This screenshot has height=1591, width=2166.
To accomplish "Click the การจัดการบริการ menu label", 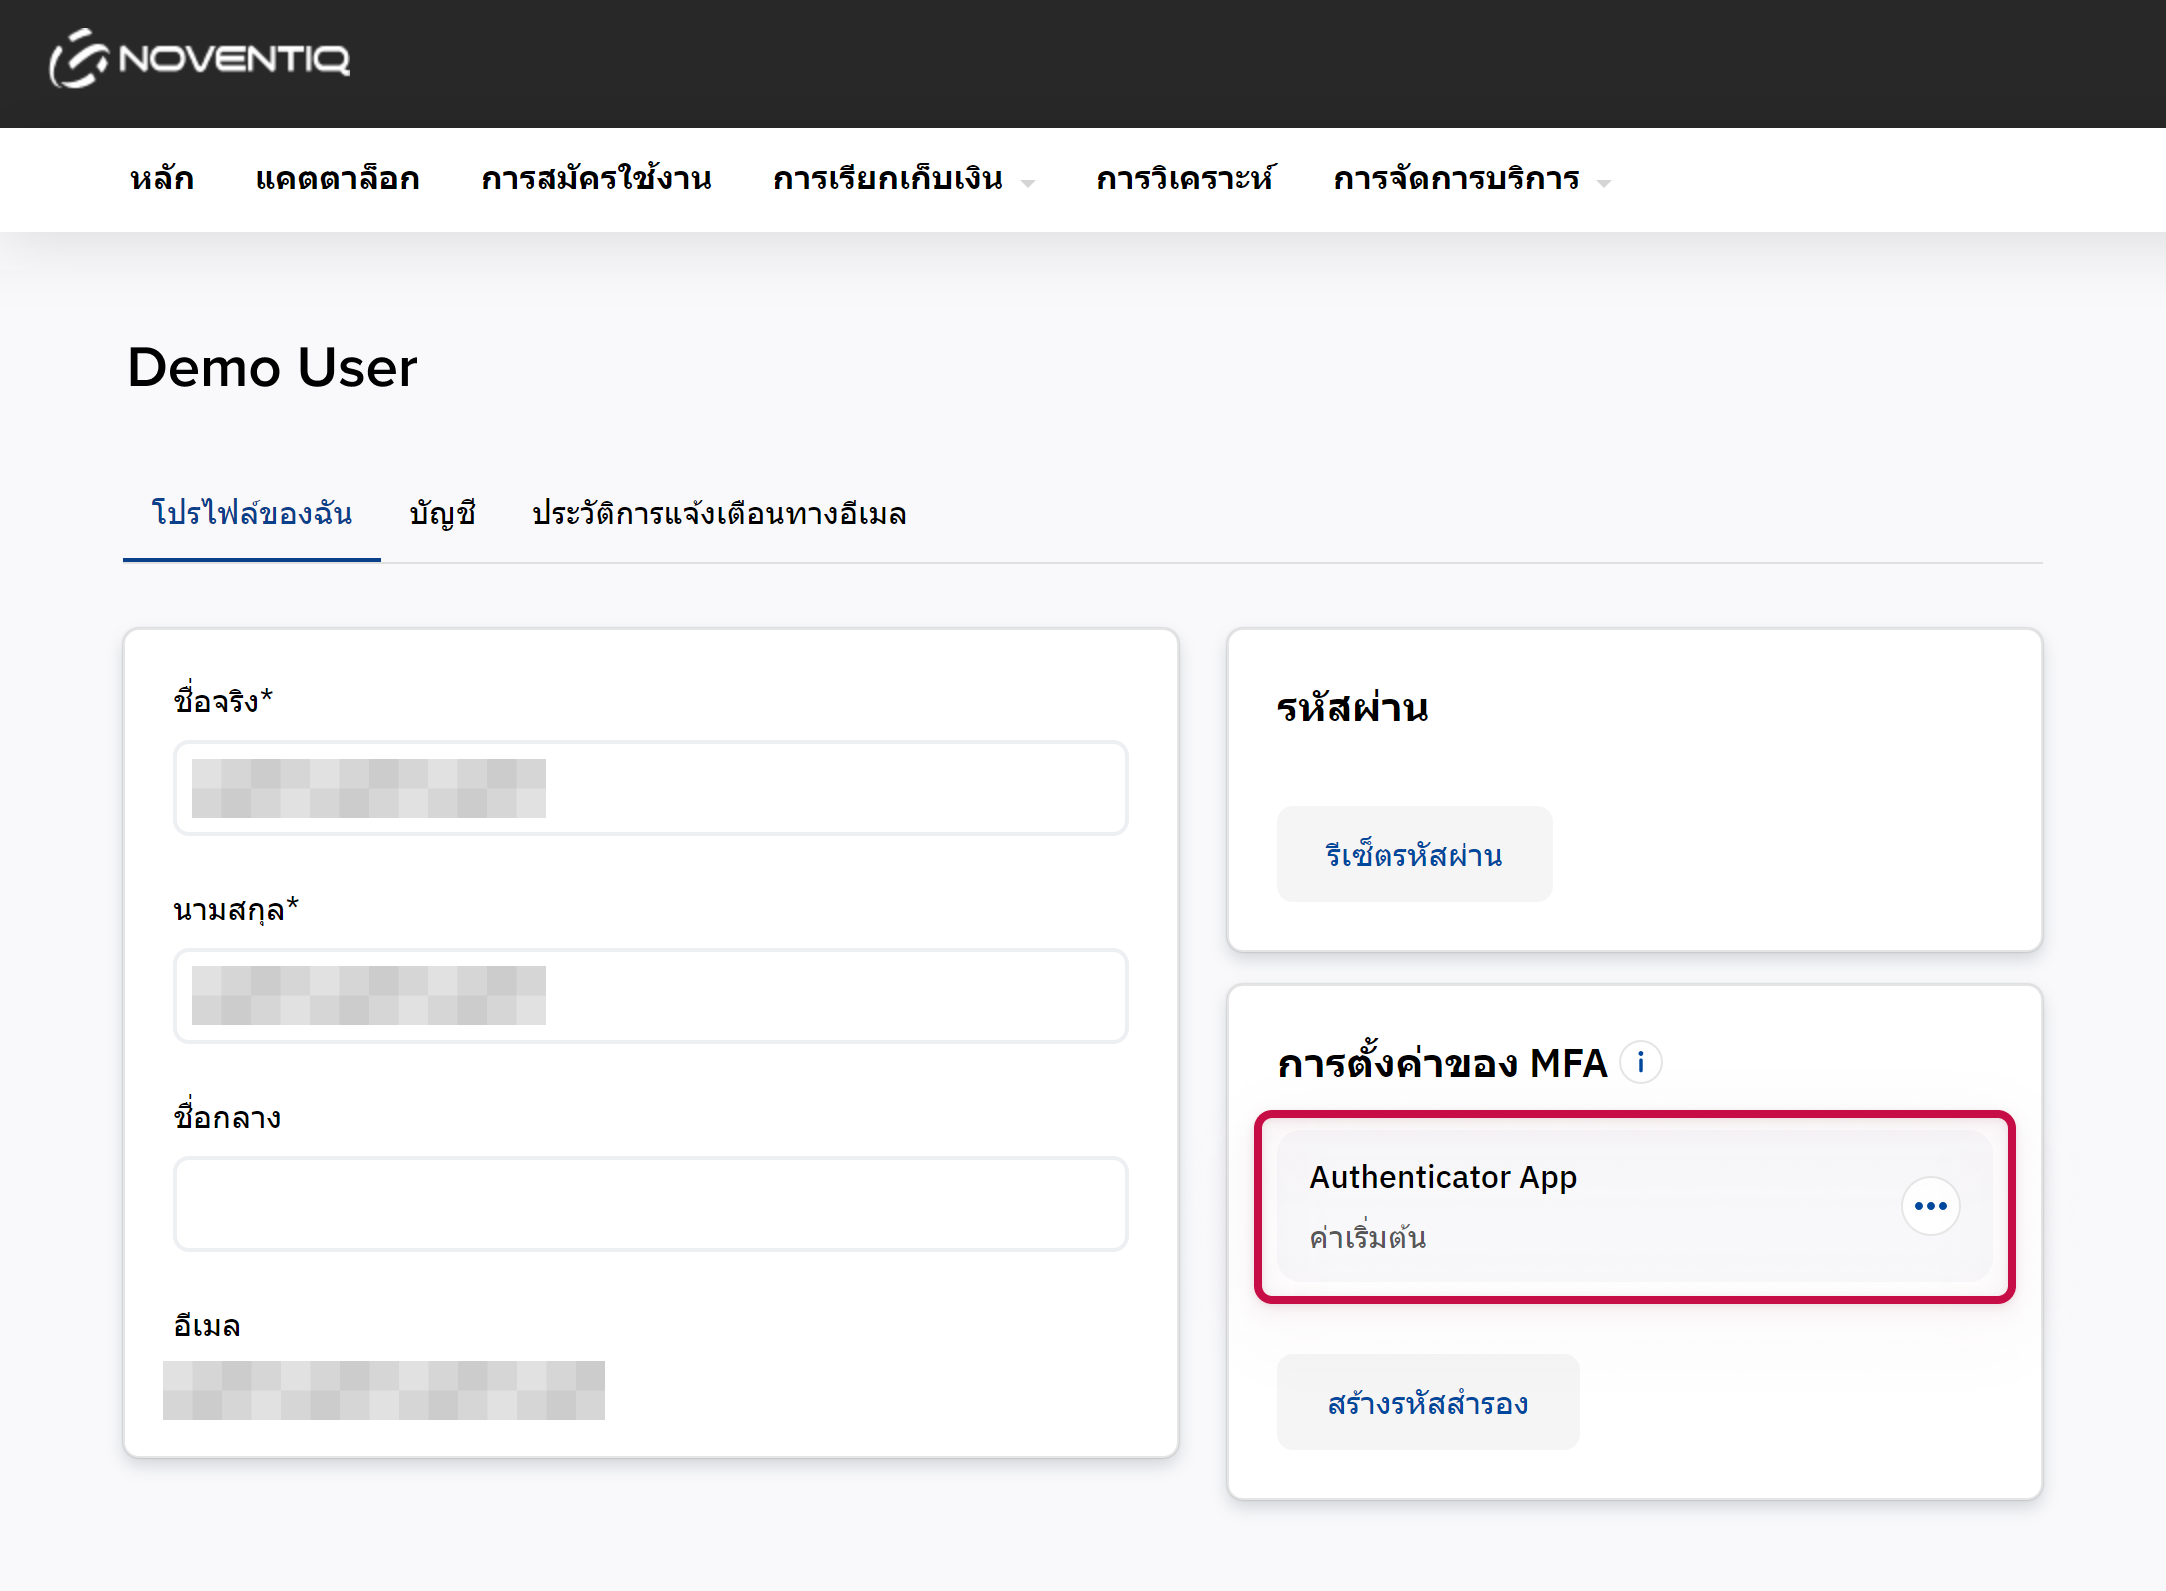I will pos(1456,179).
